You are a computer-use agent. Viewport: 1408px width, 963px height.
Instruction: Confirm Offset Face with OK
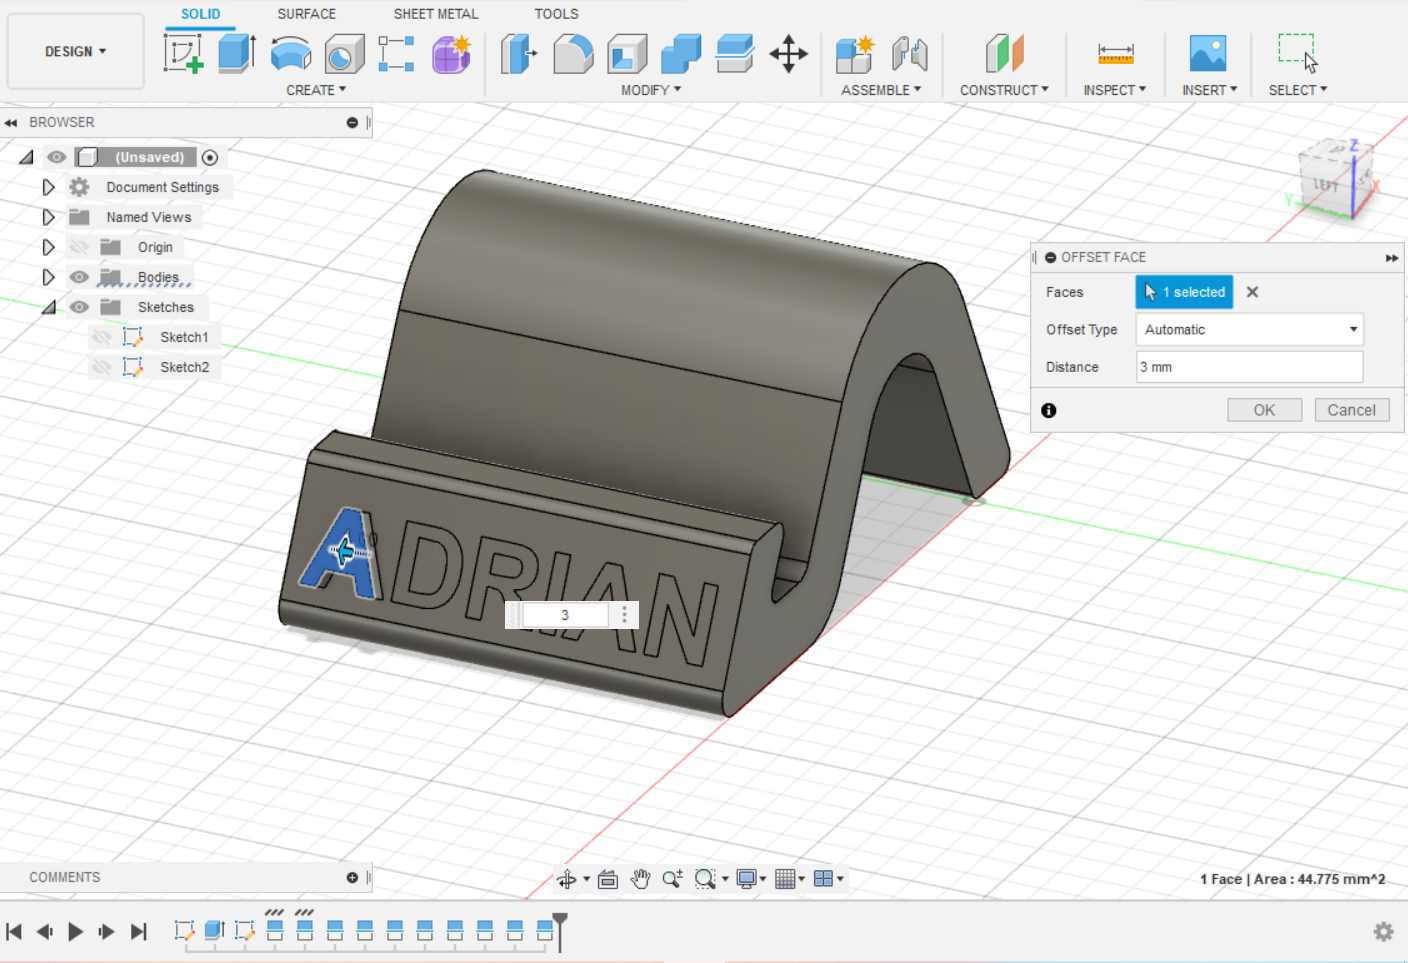tap(1265, 410)
